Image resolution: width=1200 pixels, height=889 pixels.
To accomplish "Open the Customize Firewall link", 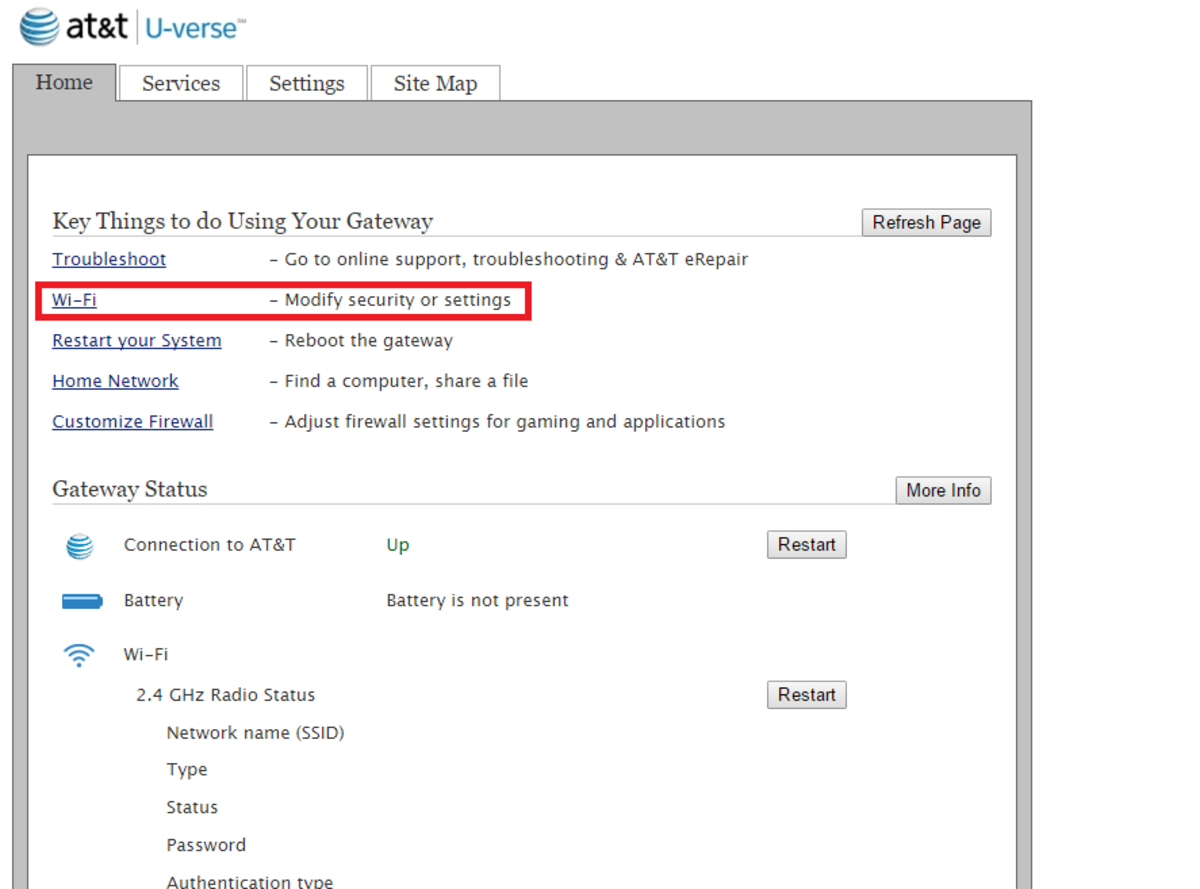I will [132, 422].
